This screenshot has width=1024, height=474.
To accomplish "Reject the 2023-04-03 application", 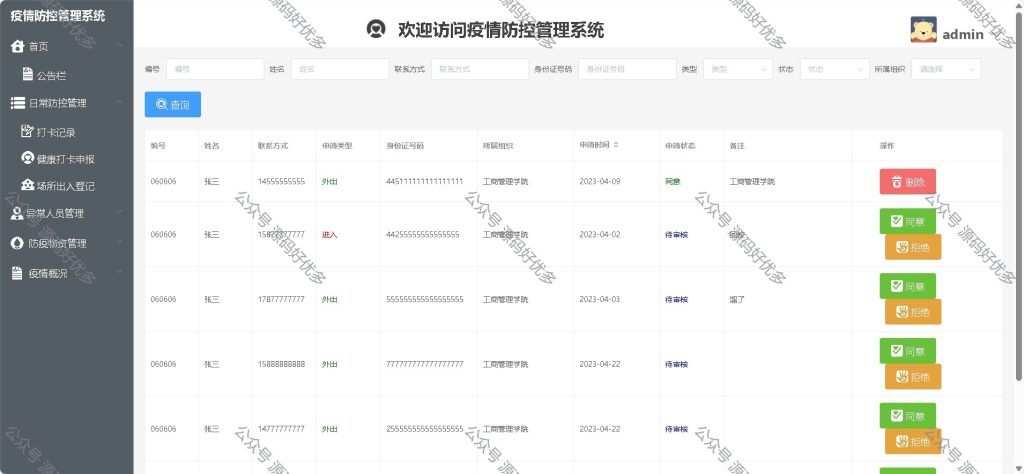I will pos(913,312).
